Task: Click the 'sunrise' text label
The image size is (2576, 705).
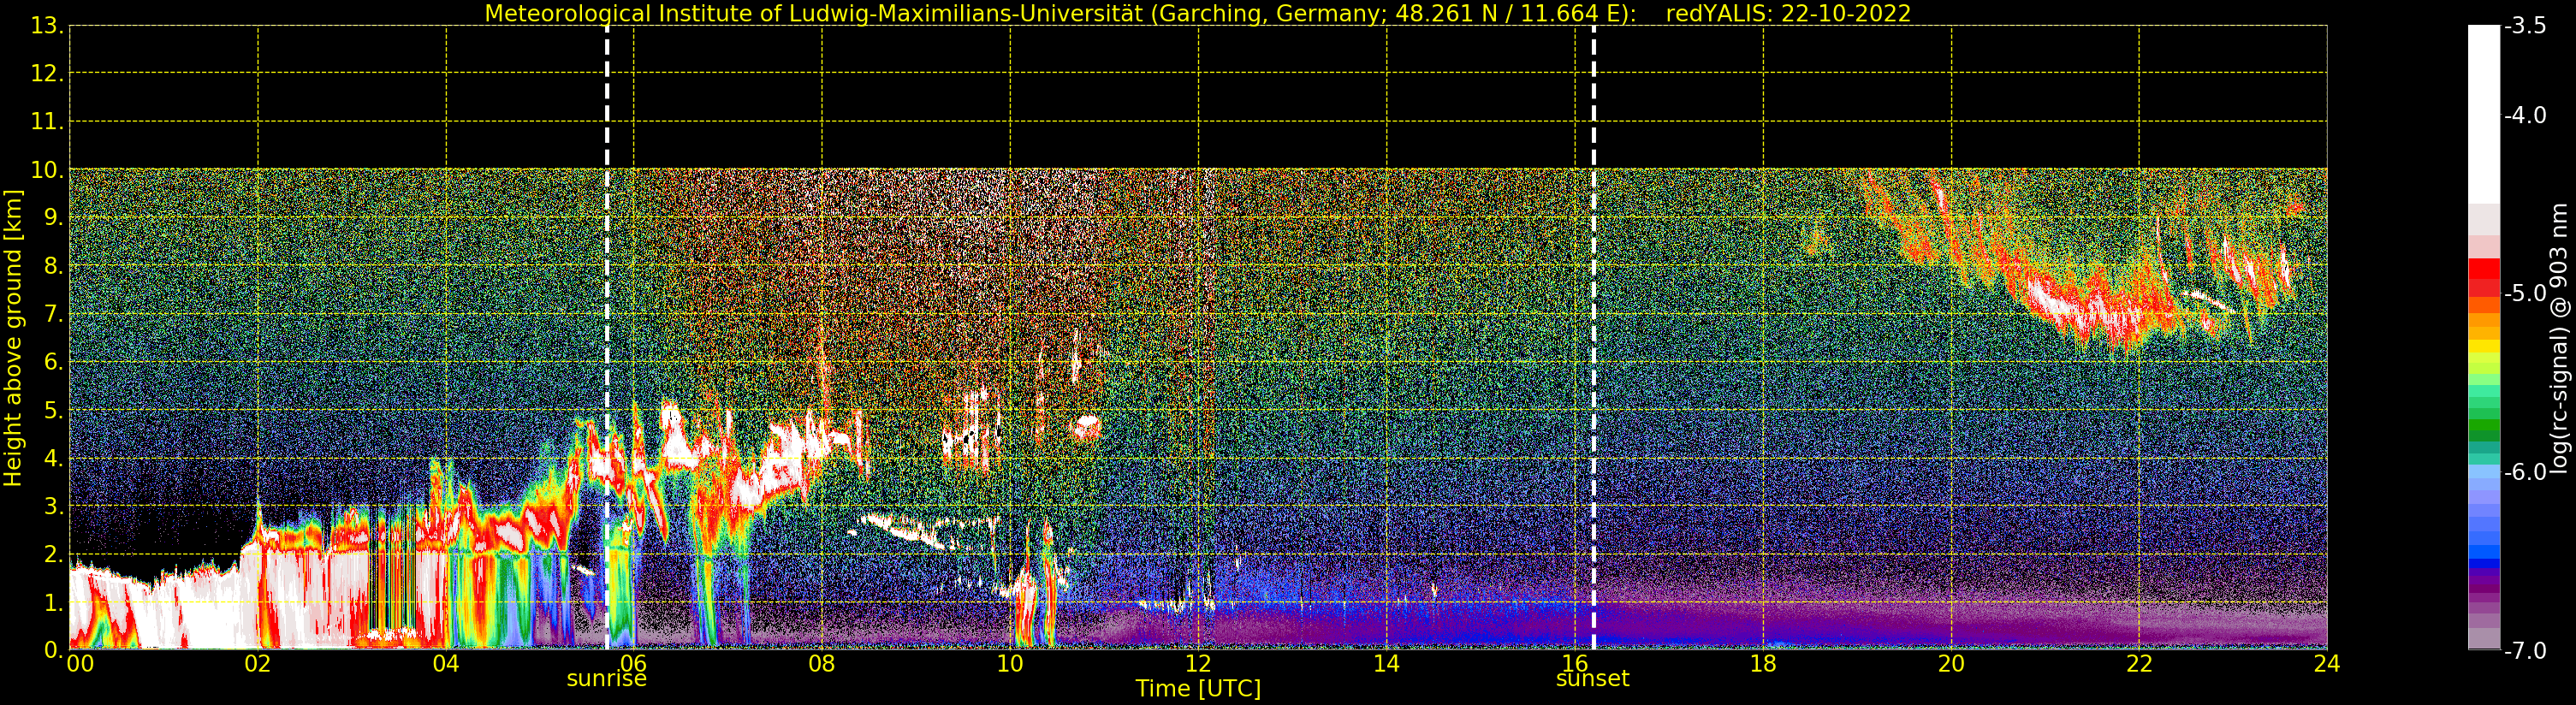Action: point(606,679)
